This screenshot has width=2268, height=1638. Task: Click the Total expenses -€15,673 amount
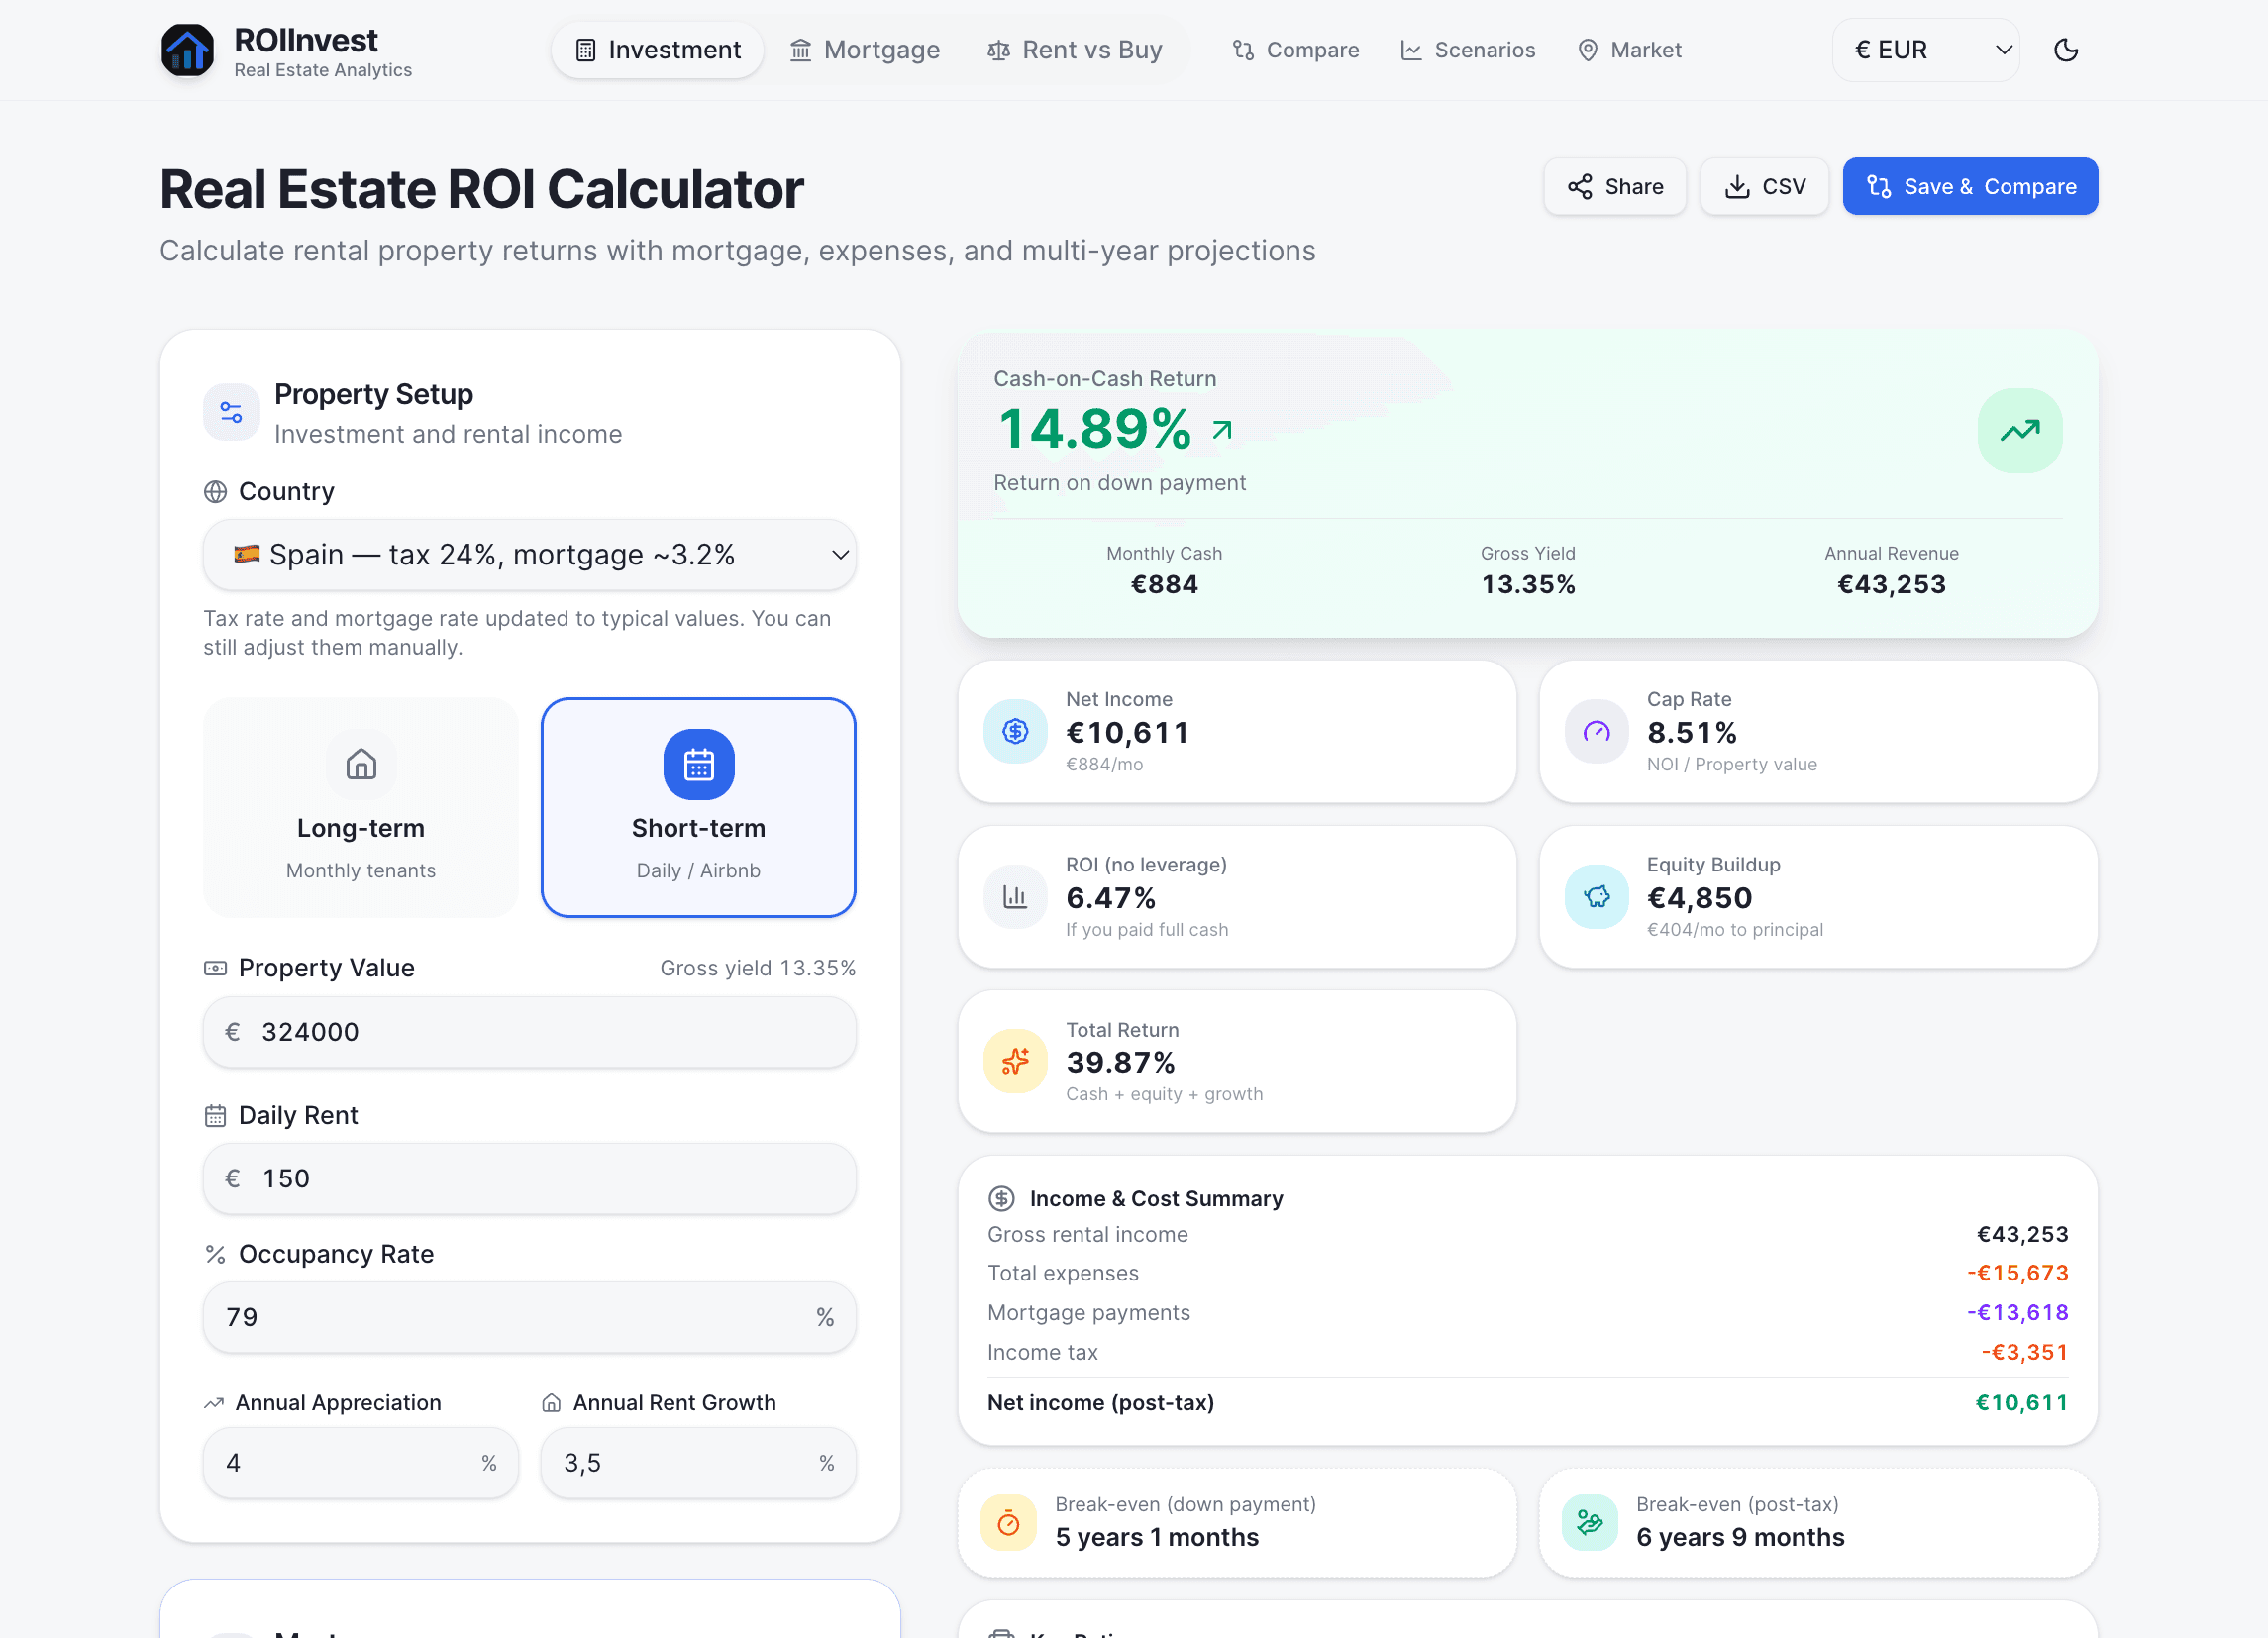coord(2017,1273)
